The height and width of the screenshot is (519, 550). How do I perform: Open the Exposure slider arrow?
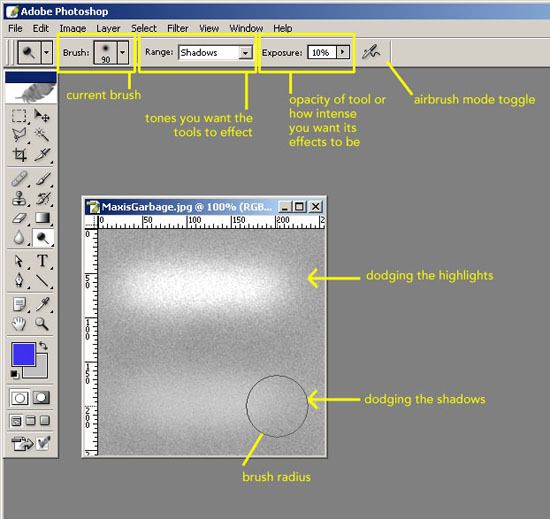pyautogui.click(x=343, y=52)
